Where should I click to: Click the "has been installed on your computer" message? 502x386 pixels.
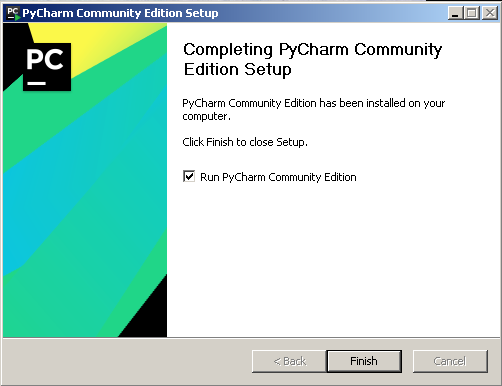pos(314,110)
